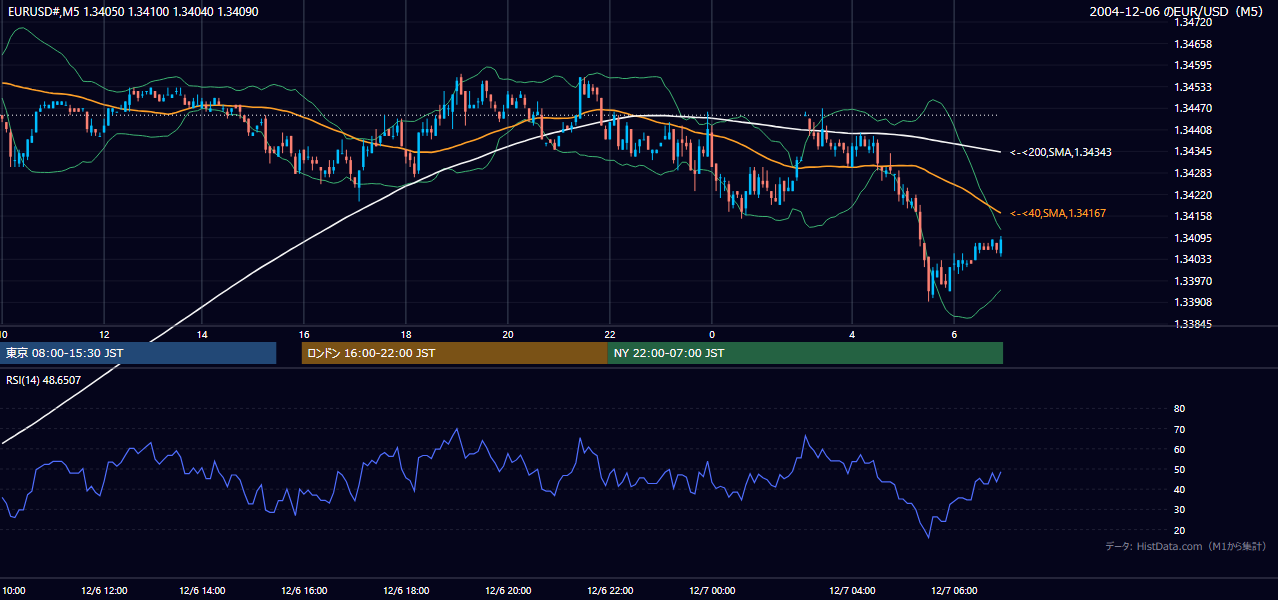Screen dimensions: 1278x600
Task: Click bottom time label 12/7 06:00
Action: pyautogui.click(x=954, y=590)
